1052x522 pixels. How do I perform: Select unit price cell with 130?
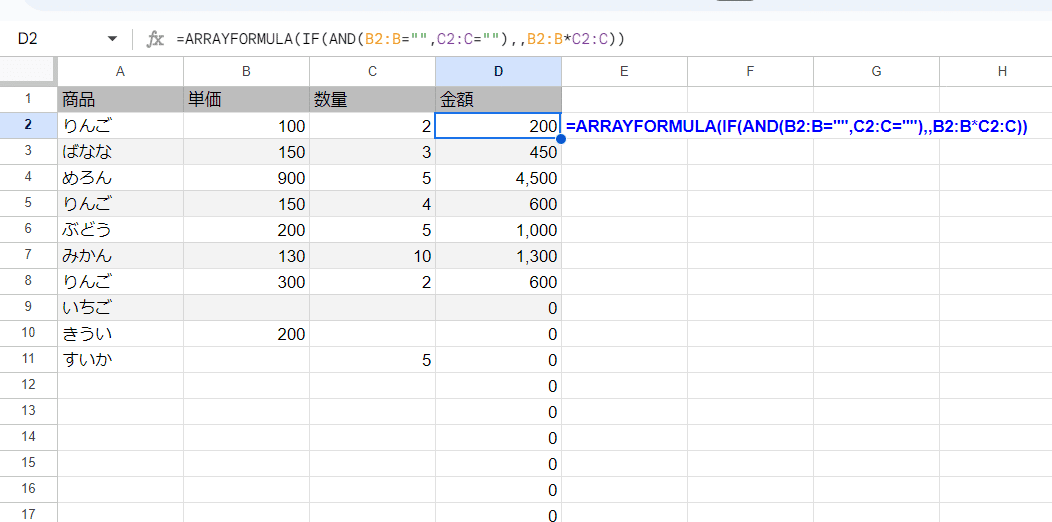(246, 256)
